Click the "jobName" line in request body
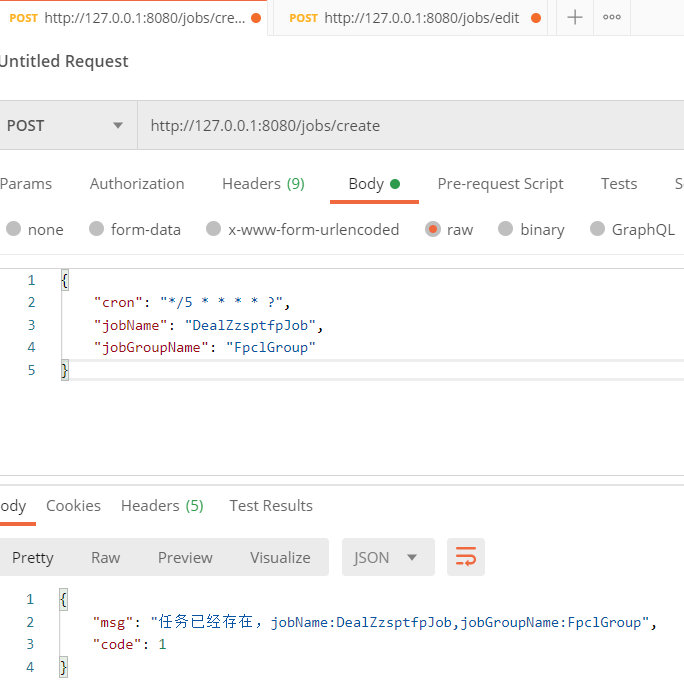Screen dimensions: 684x682 pos(209,325)
